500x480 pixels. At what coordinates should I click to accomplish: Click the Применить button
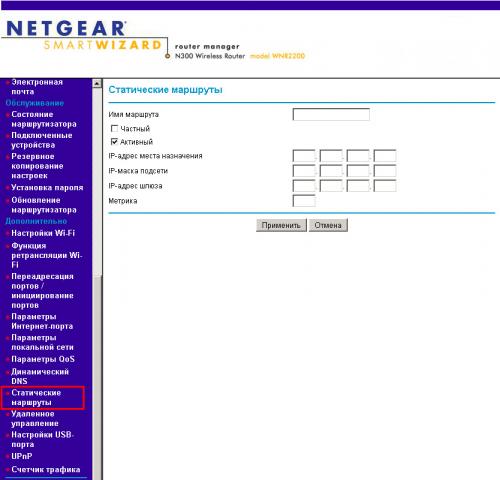click(281, 225)
